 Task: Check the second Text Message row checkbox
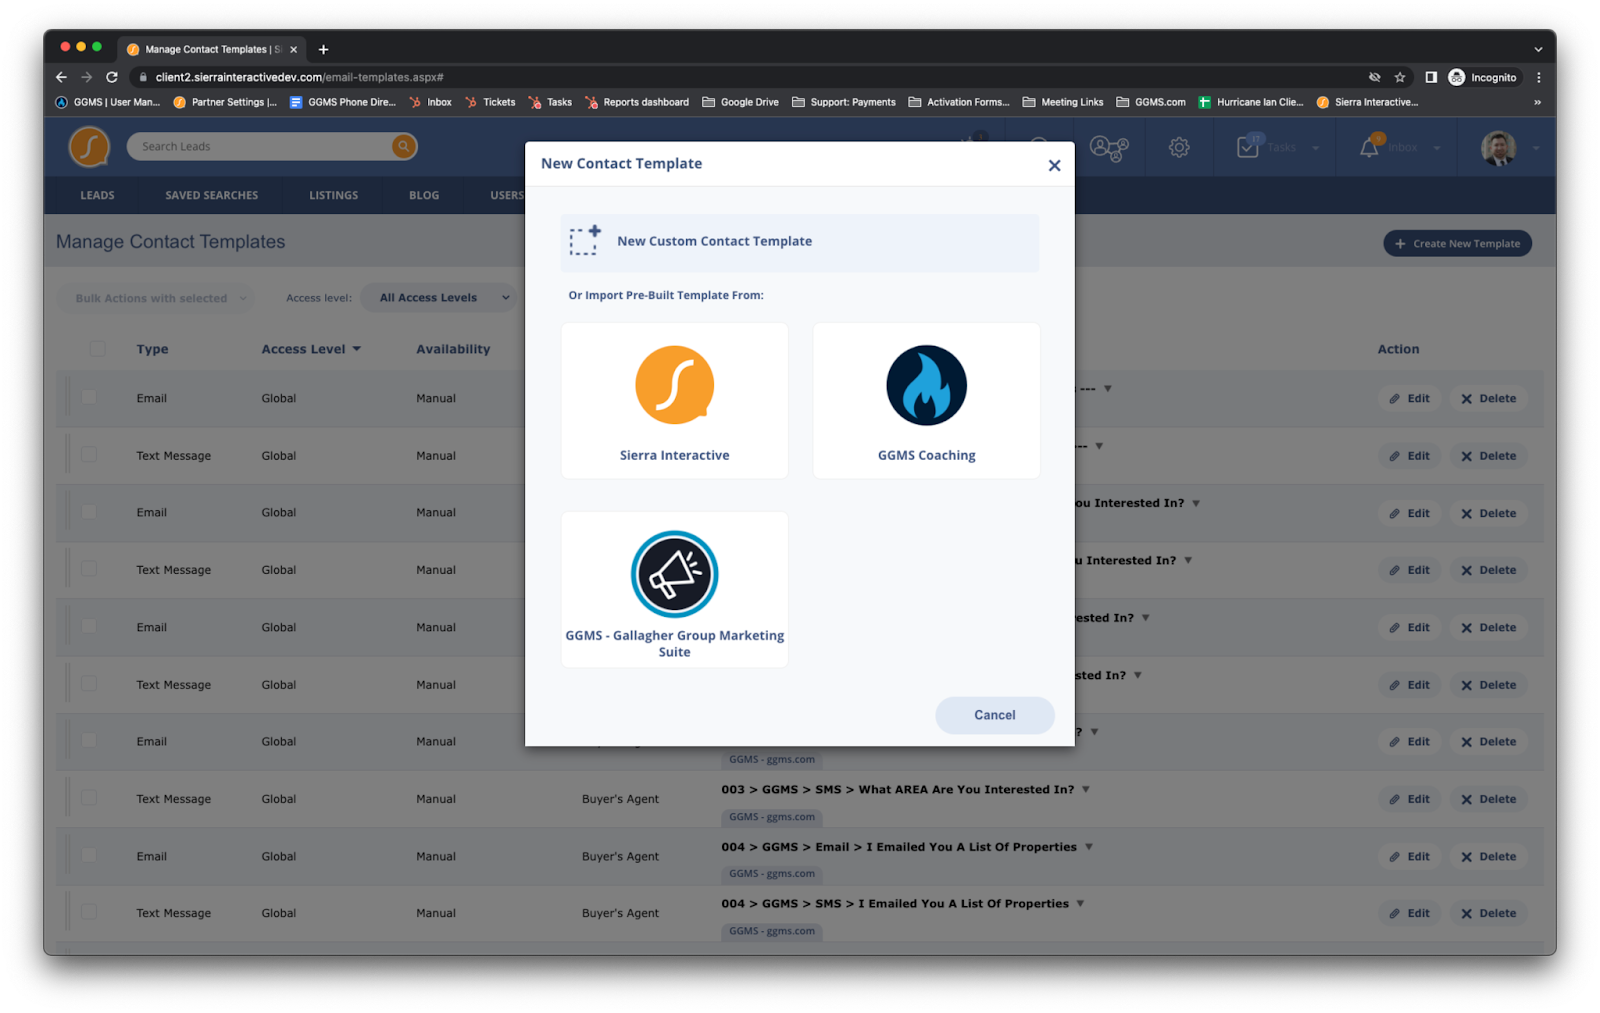click(x=89, y=568)
